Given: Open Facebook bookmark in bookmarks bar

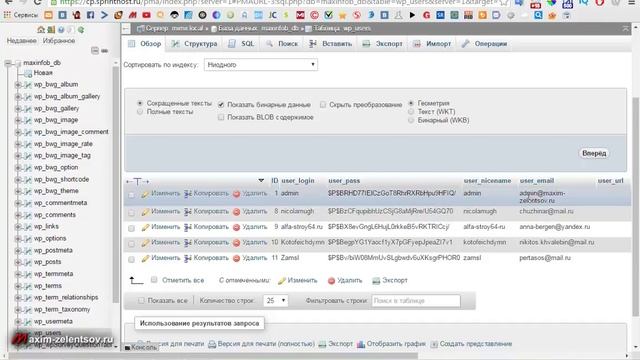Looking at the screenshot, I should (90, 15).
